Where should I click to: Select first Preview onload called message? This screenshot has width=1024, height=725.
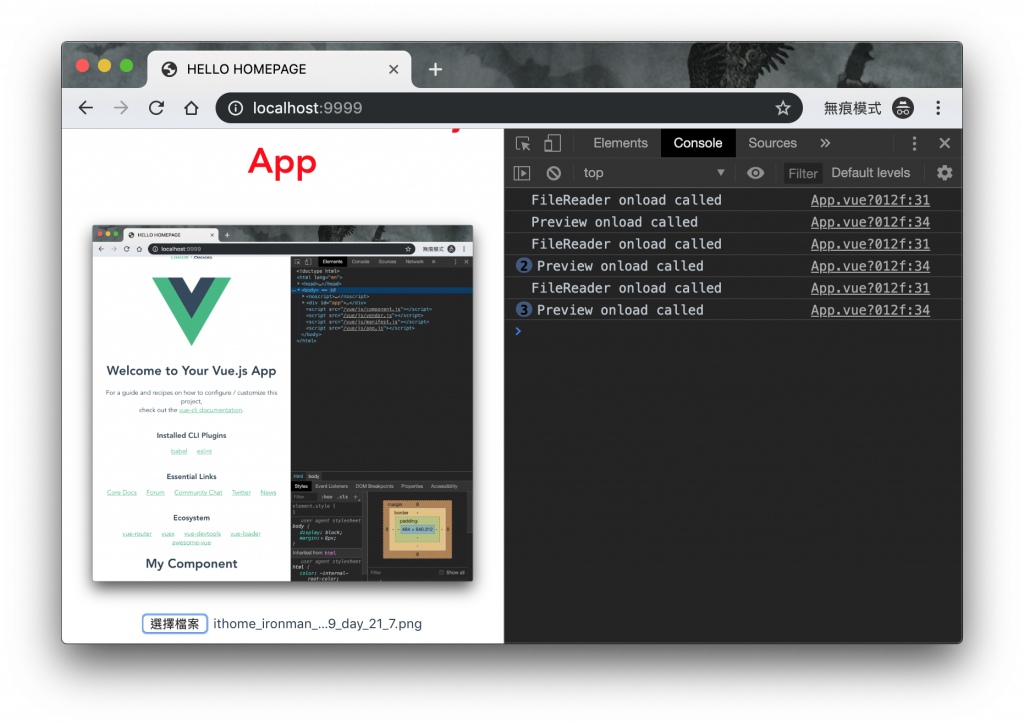pos(615,222)
